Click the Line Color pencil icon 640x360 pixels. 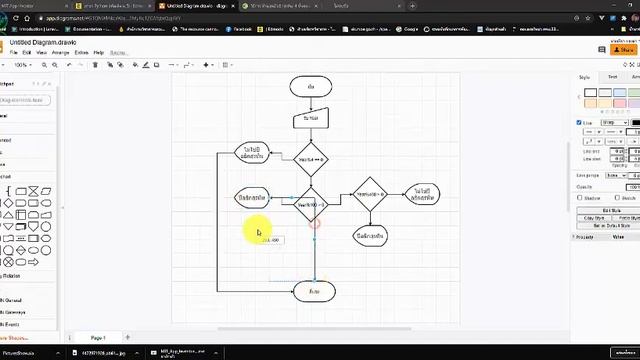click(x=146, y=65)
